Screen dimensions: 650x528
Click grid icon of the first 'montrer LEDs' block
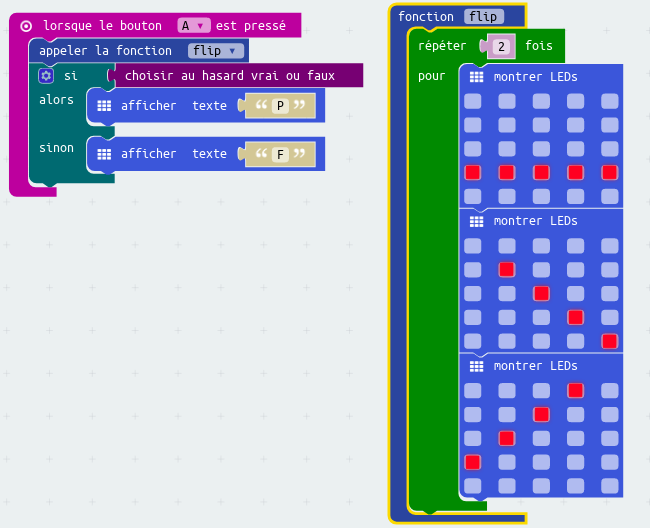[476, 77]
